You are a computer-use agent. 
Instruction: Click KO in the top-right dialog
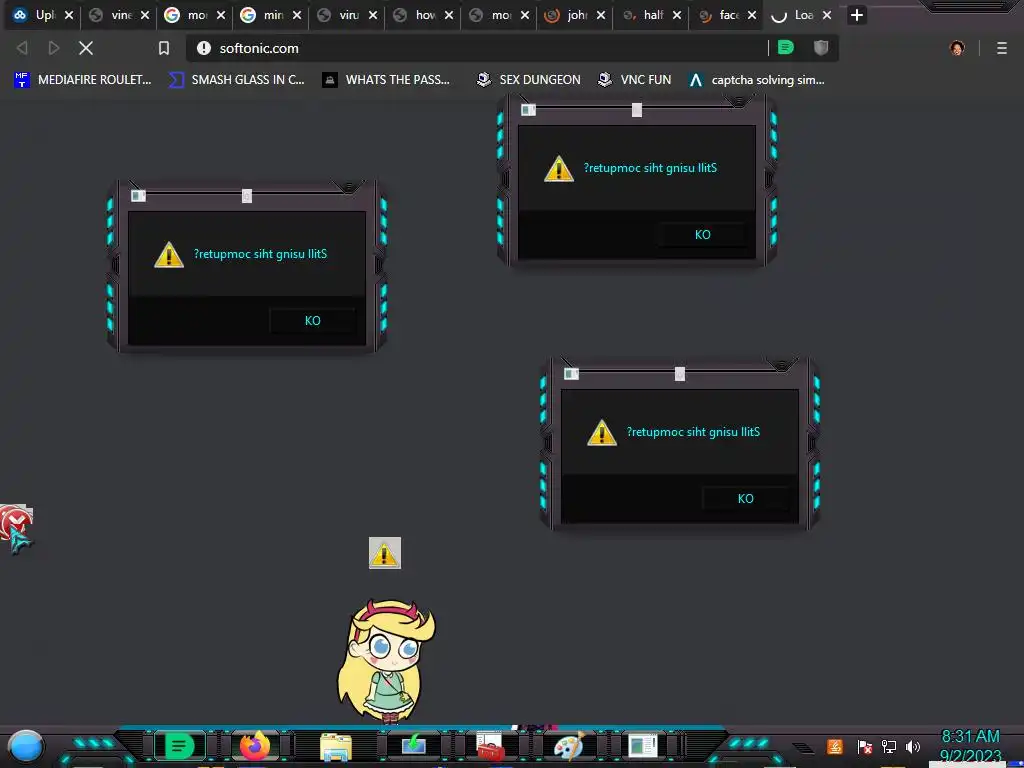click(x=702, y=234)
